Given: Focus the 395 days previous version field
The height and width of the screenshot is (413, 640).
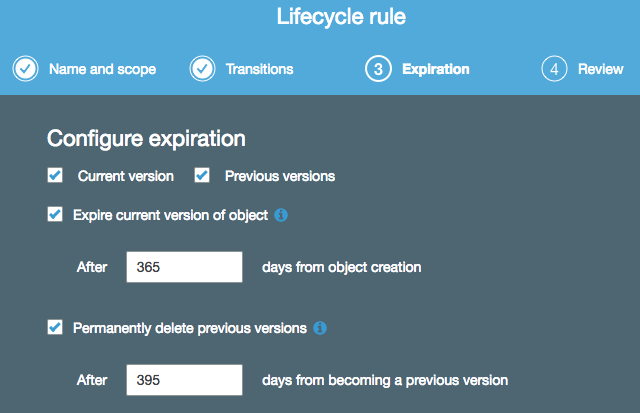Looking at the screenshot, I should [x=184, y=380].
